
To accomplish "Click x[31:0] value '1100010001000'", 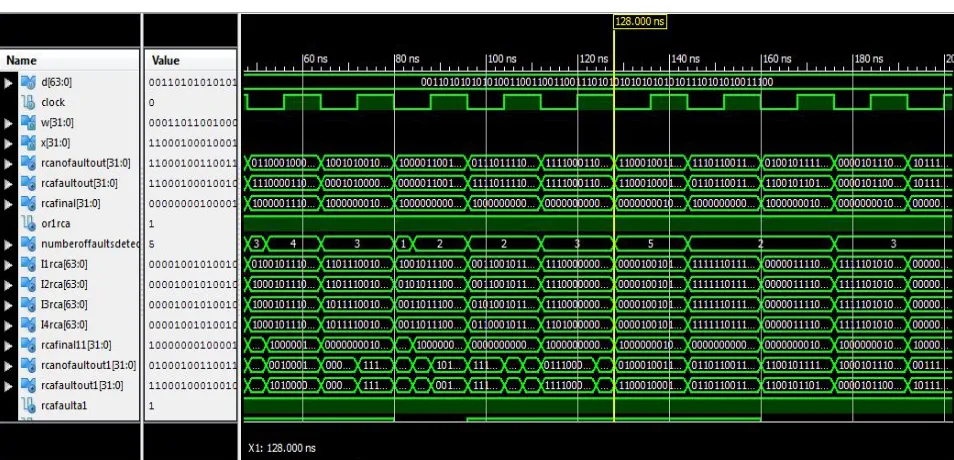I will point(192,143).
